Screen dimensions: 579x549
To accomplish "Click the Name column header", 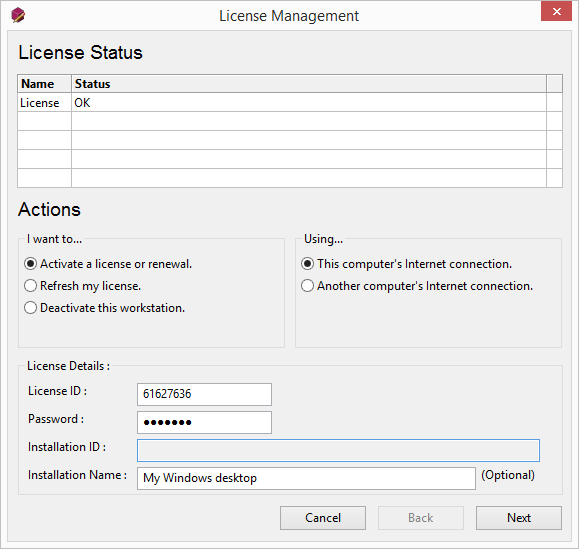I will coord(44,84).
